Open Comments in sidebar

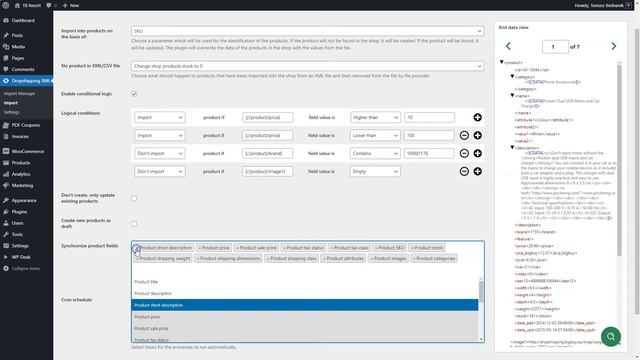click(23, 69)
